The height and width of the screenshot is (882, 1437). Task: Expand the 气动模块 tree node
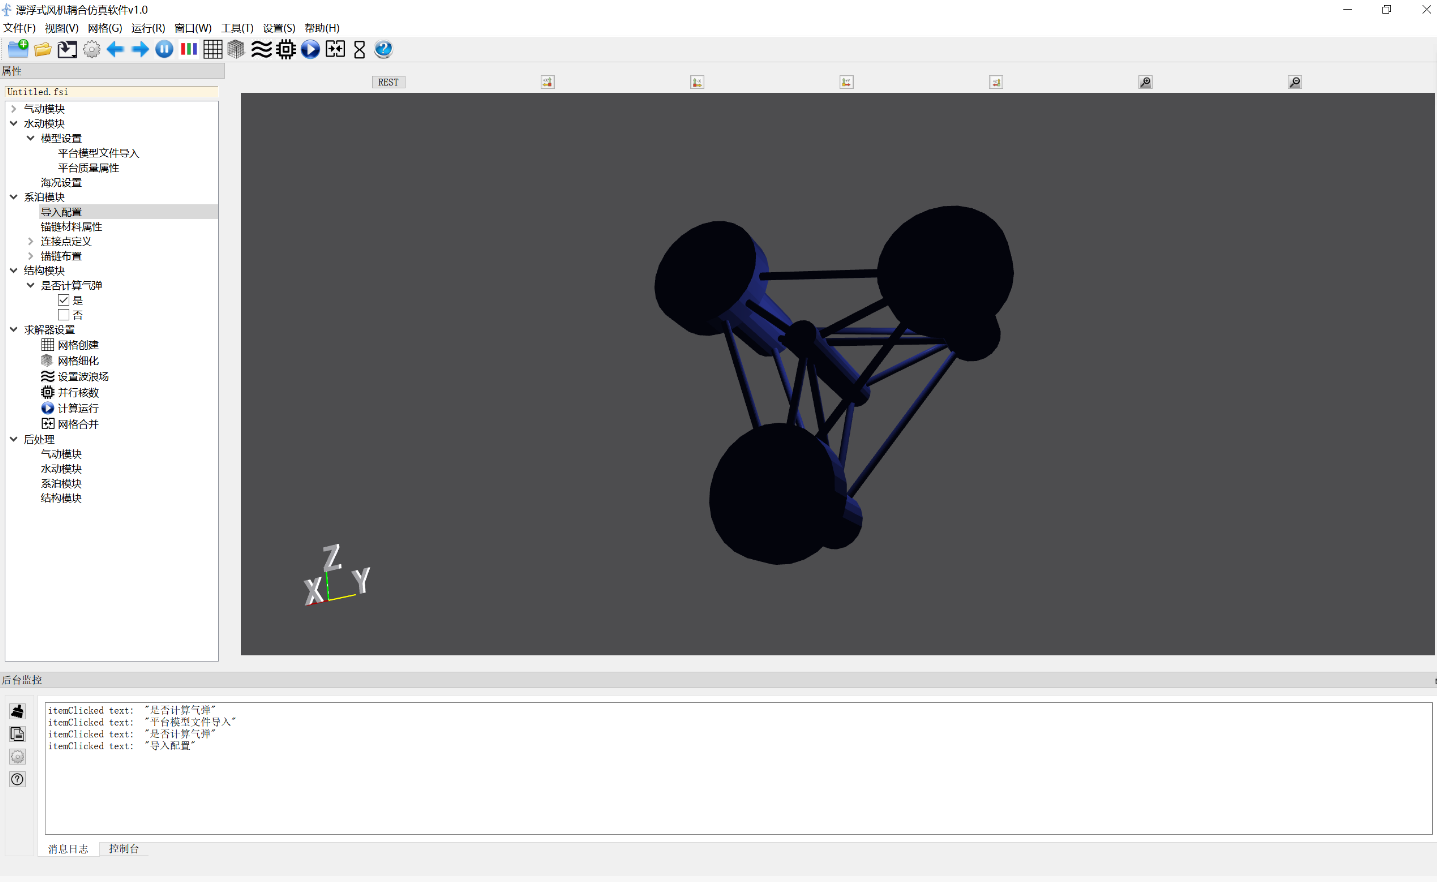(x=14, y=109)
